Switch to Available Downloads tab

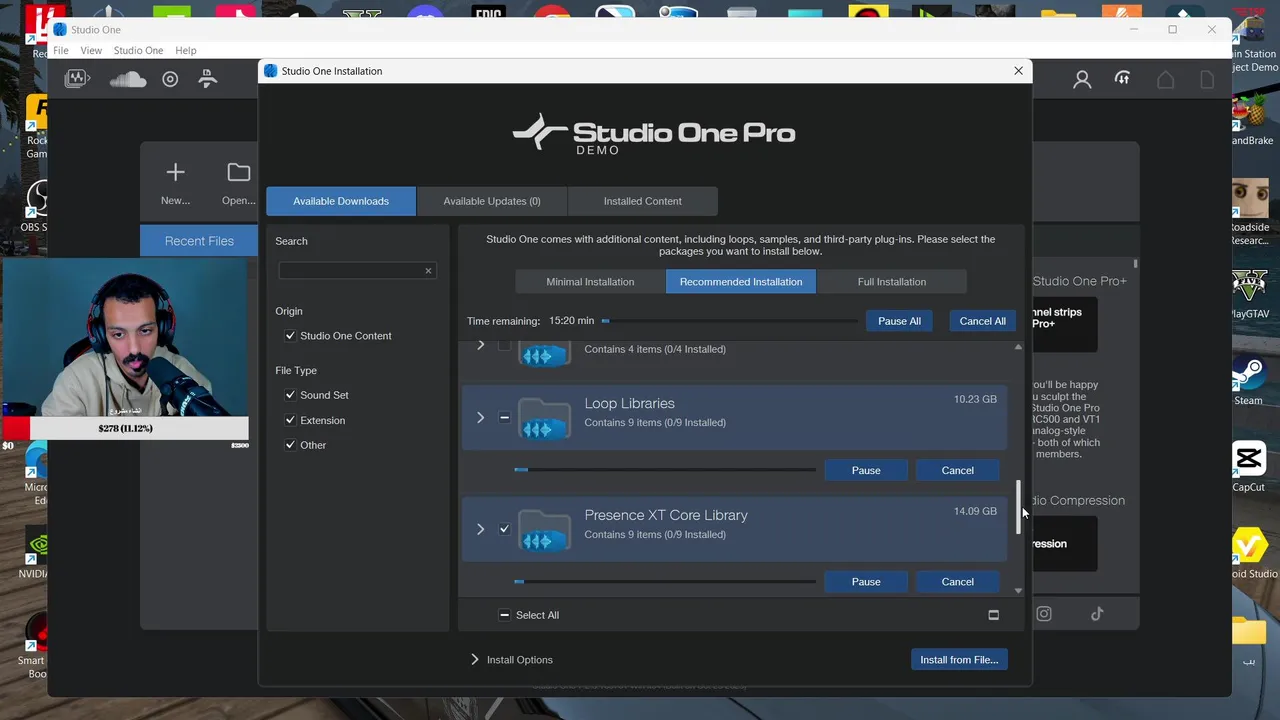point(341,201)
